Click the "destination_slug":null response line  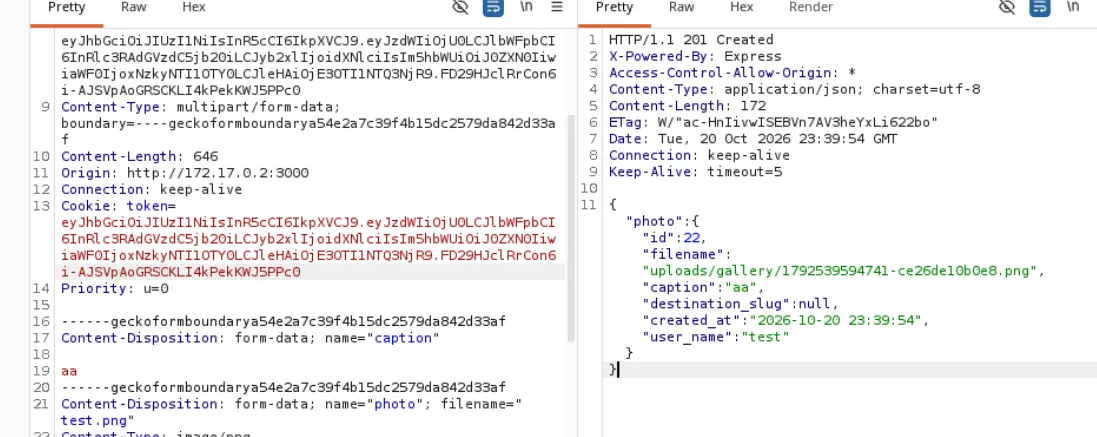[x=740, y=305]
